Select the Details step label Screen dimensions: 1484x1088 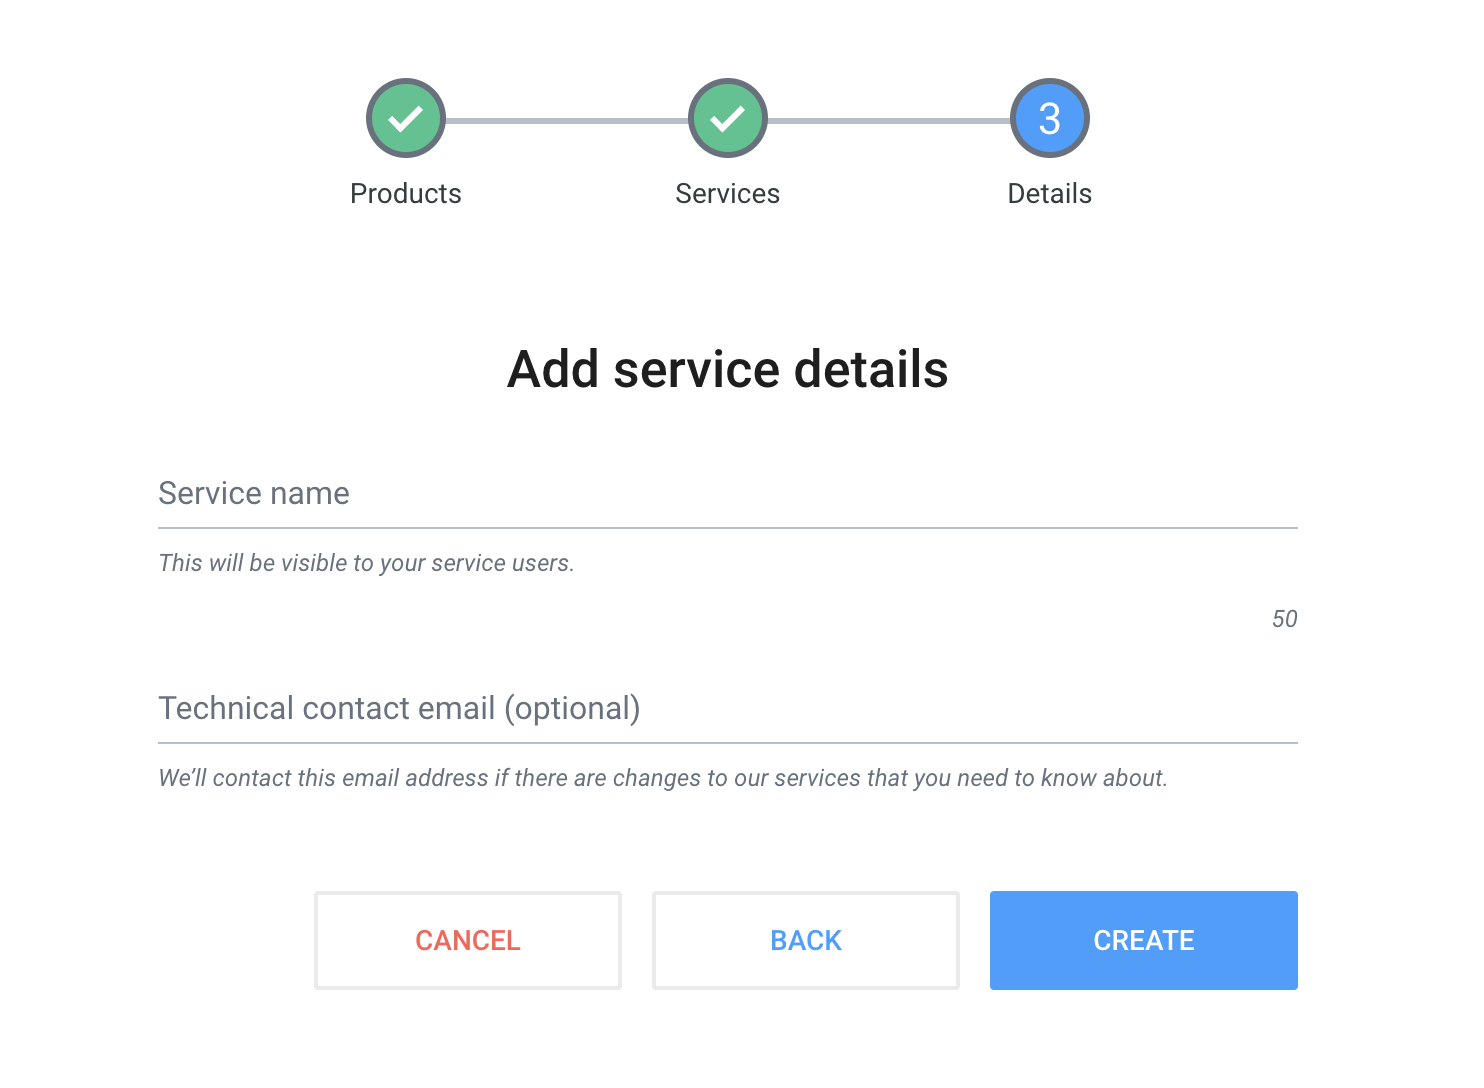pos(1050,193)
